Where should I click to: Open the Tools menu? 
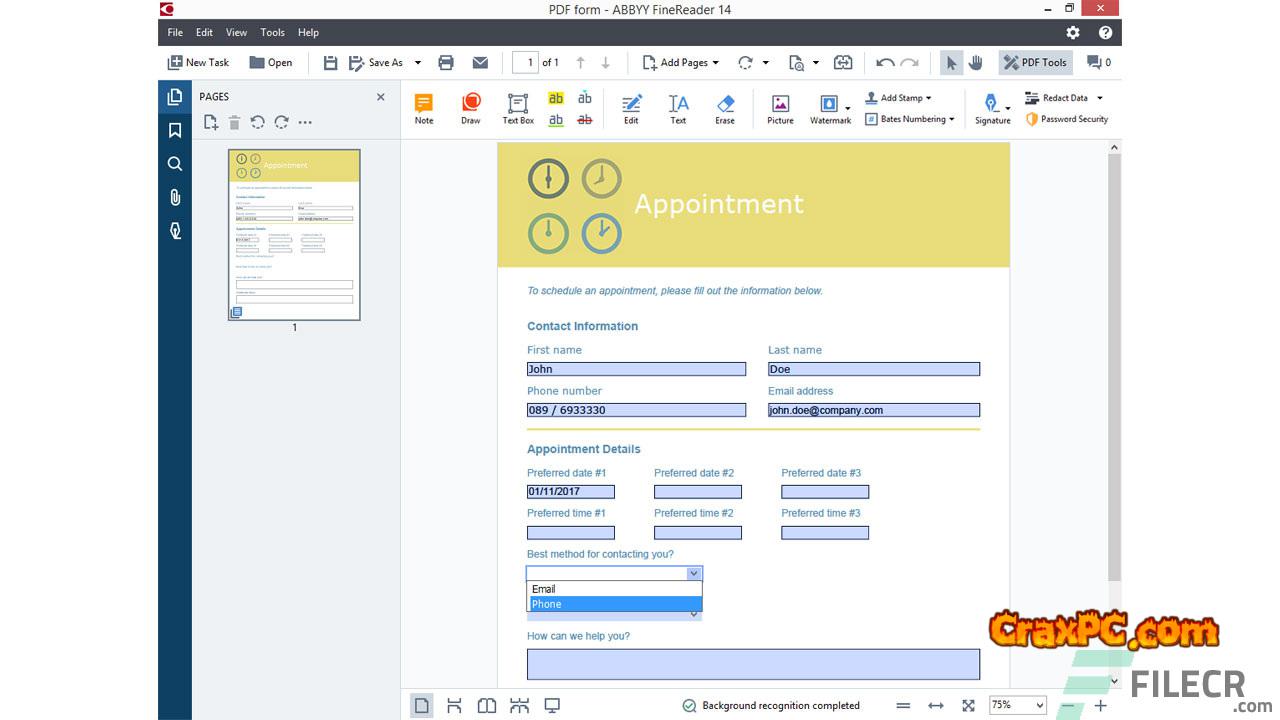point(272,32)
